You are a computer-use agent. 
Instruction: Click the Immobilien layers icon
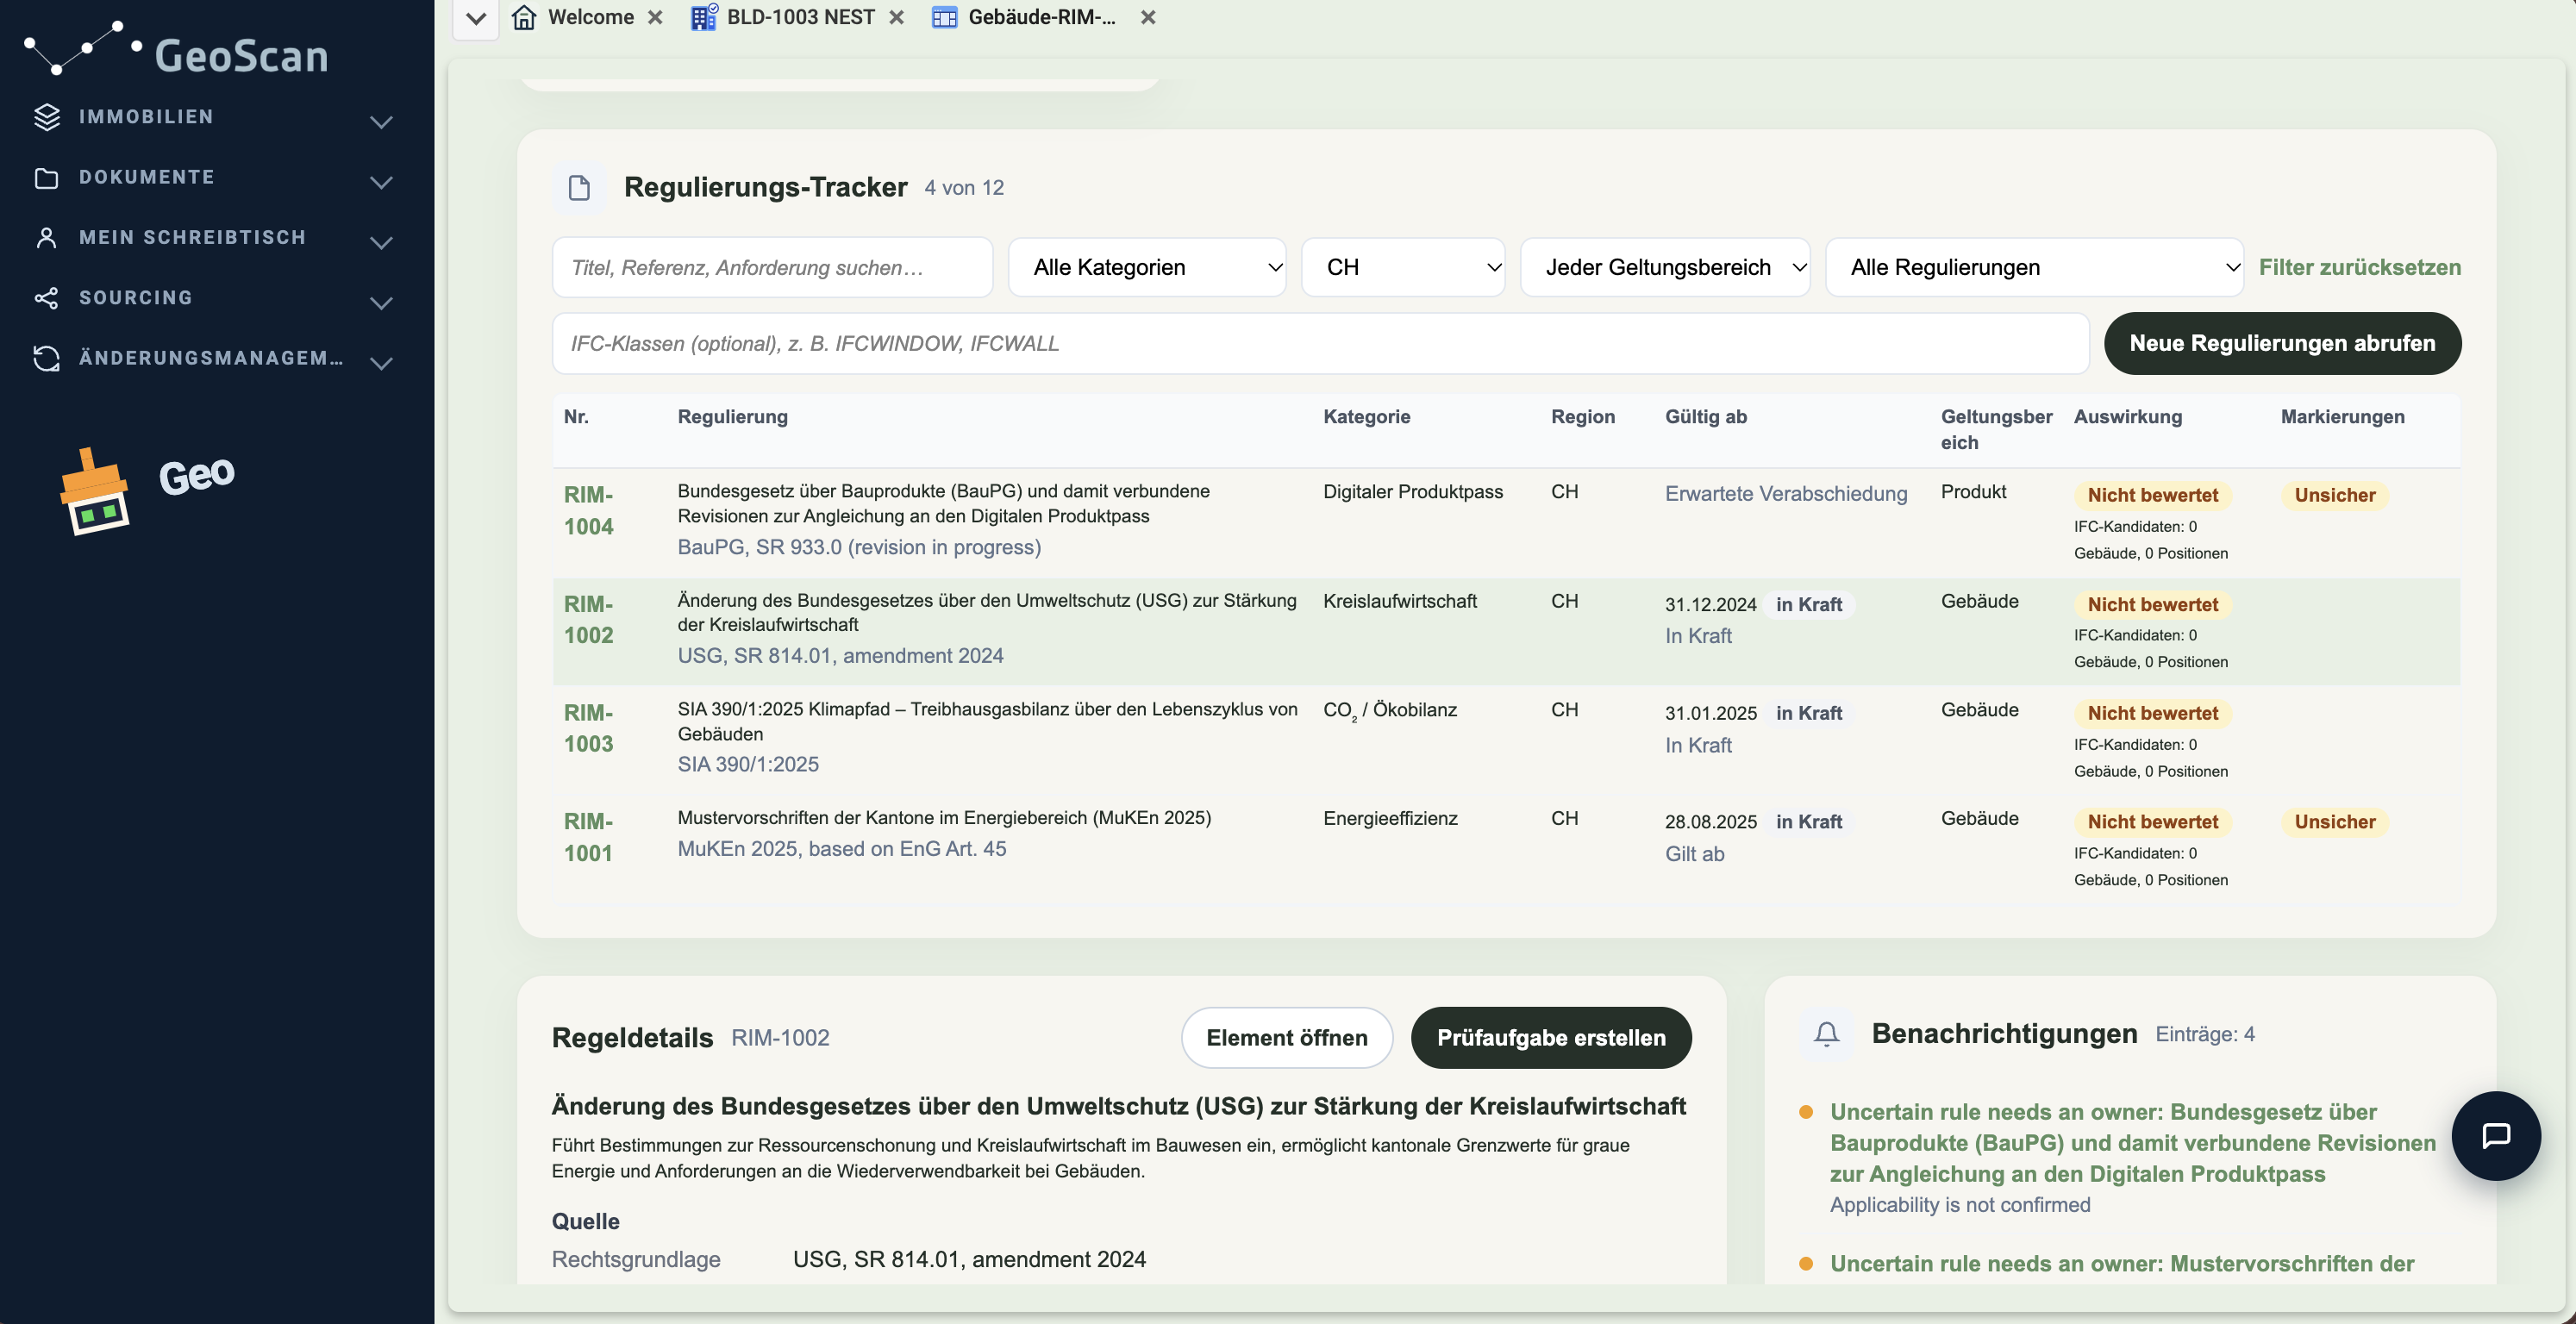tap(46, 117)
